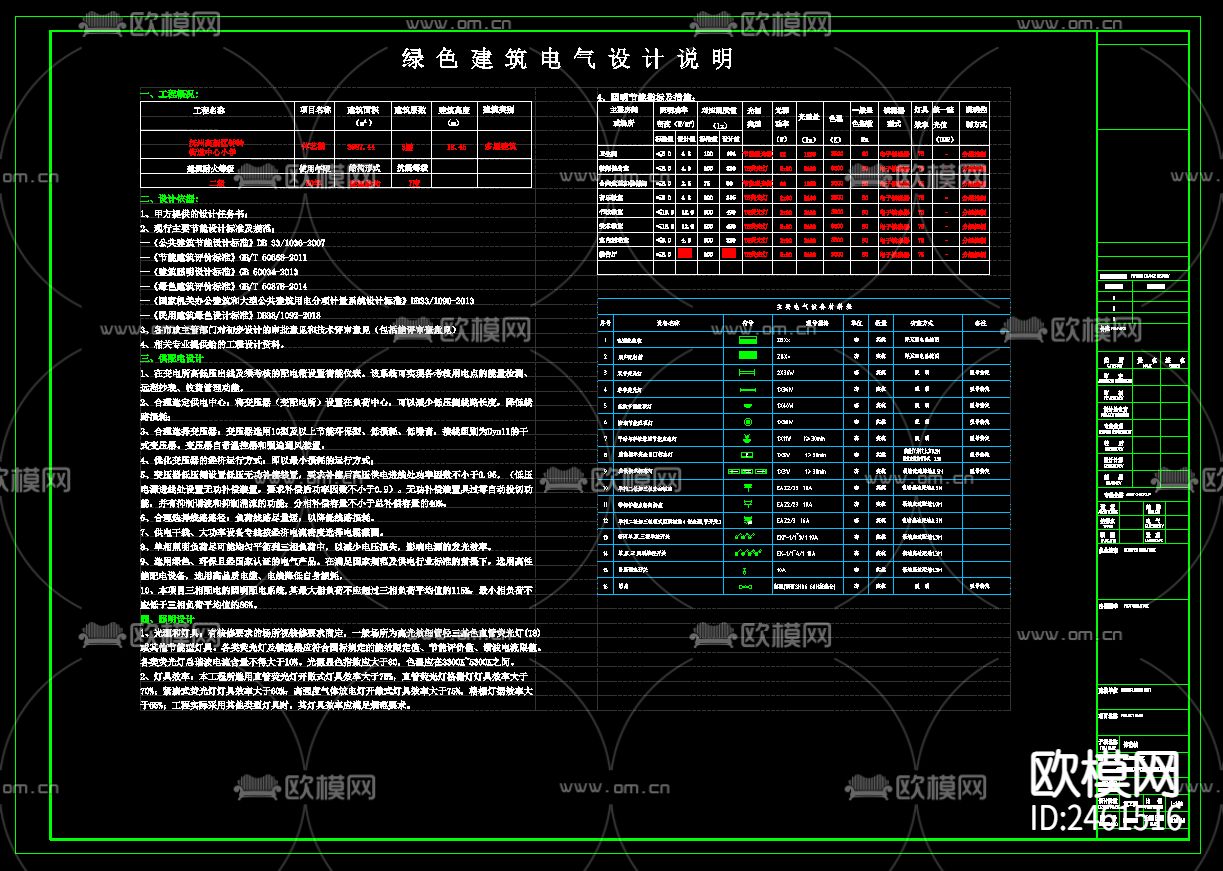Select the 1X36W specification cell
1223x871 pixels.
785,389
